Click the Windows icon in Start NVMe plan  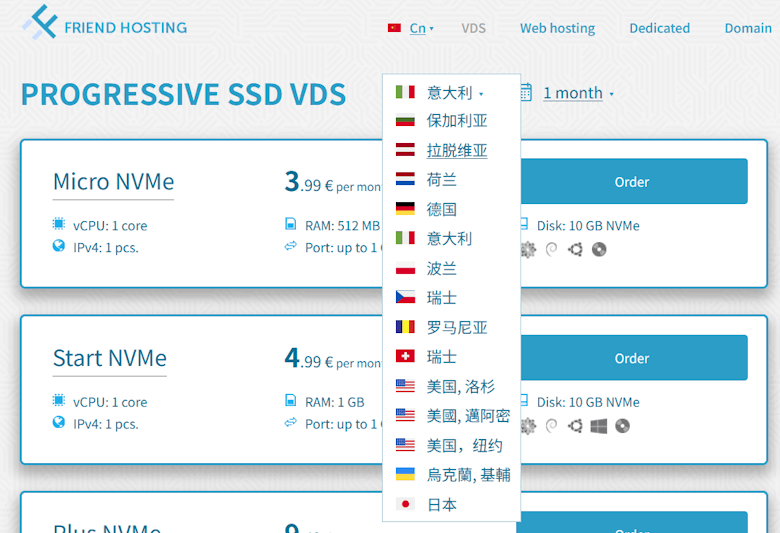click(599, 426)
